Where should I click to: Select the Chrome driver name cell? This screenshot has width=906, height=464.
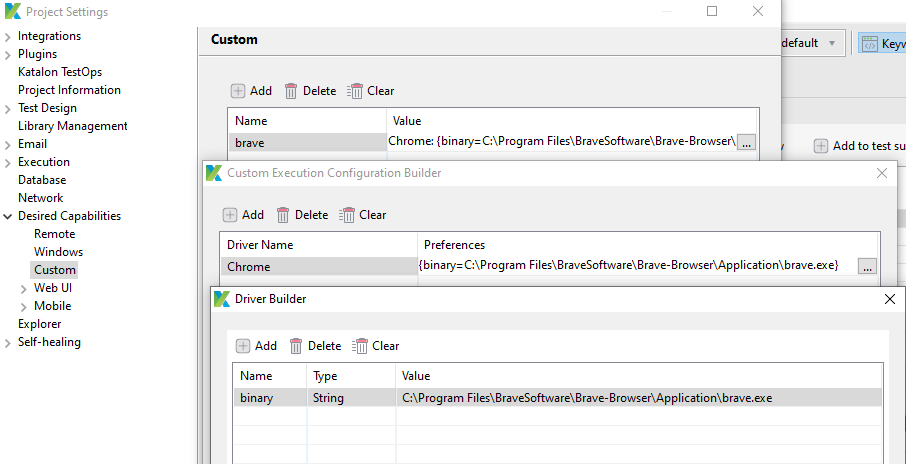point(319,267)
